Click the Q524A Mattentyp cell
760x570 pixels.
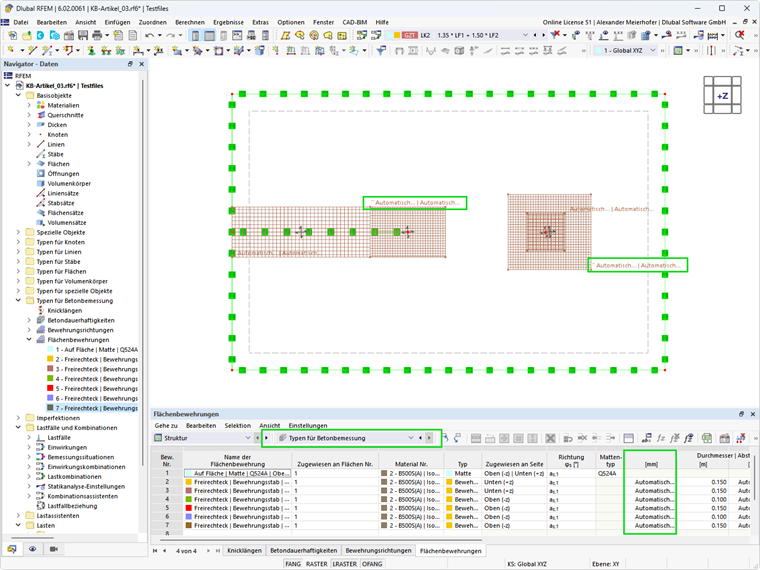[610, 473]
